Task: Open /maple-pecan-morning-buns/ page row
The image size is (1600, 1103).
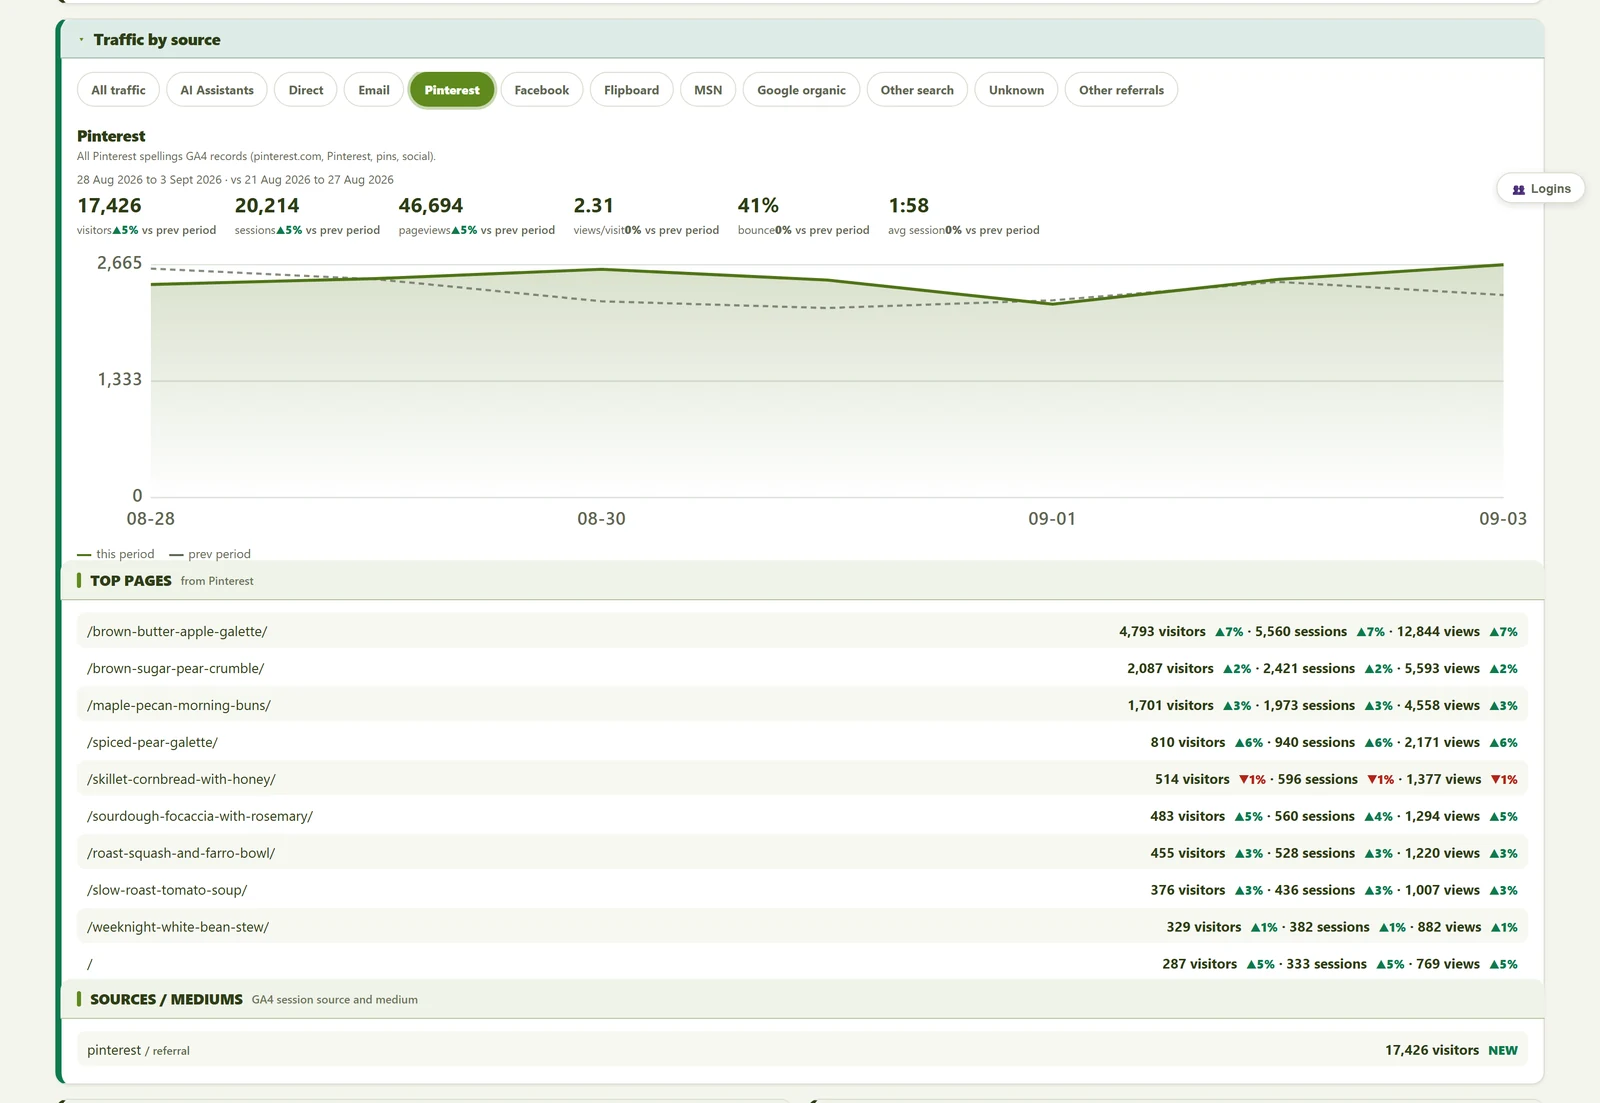Action: coord(802,706)
